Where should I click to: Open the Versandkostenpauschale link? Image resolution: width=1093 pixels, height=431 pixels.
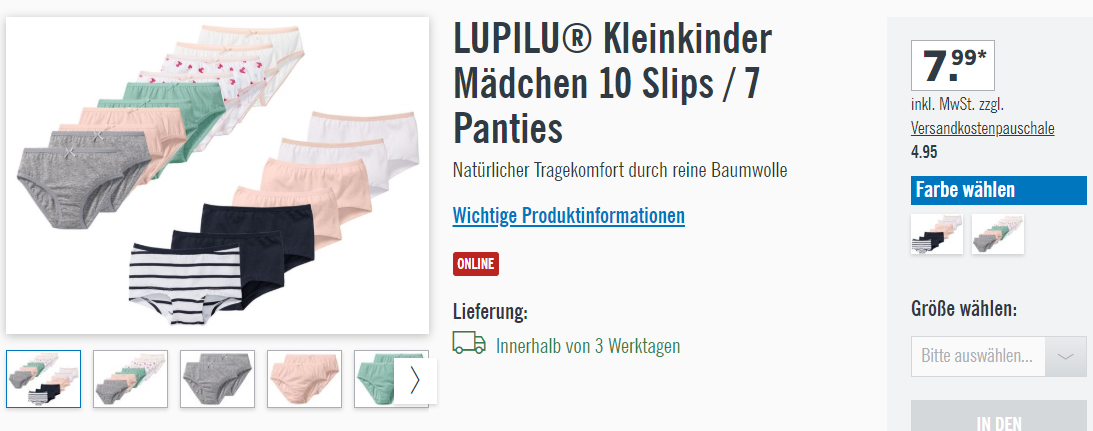click(982, 128)
